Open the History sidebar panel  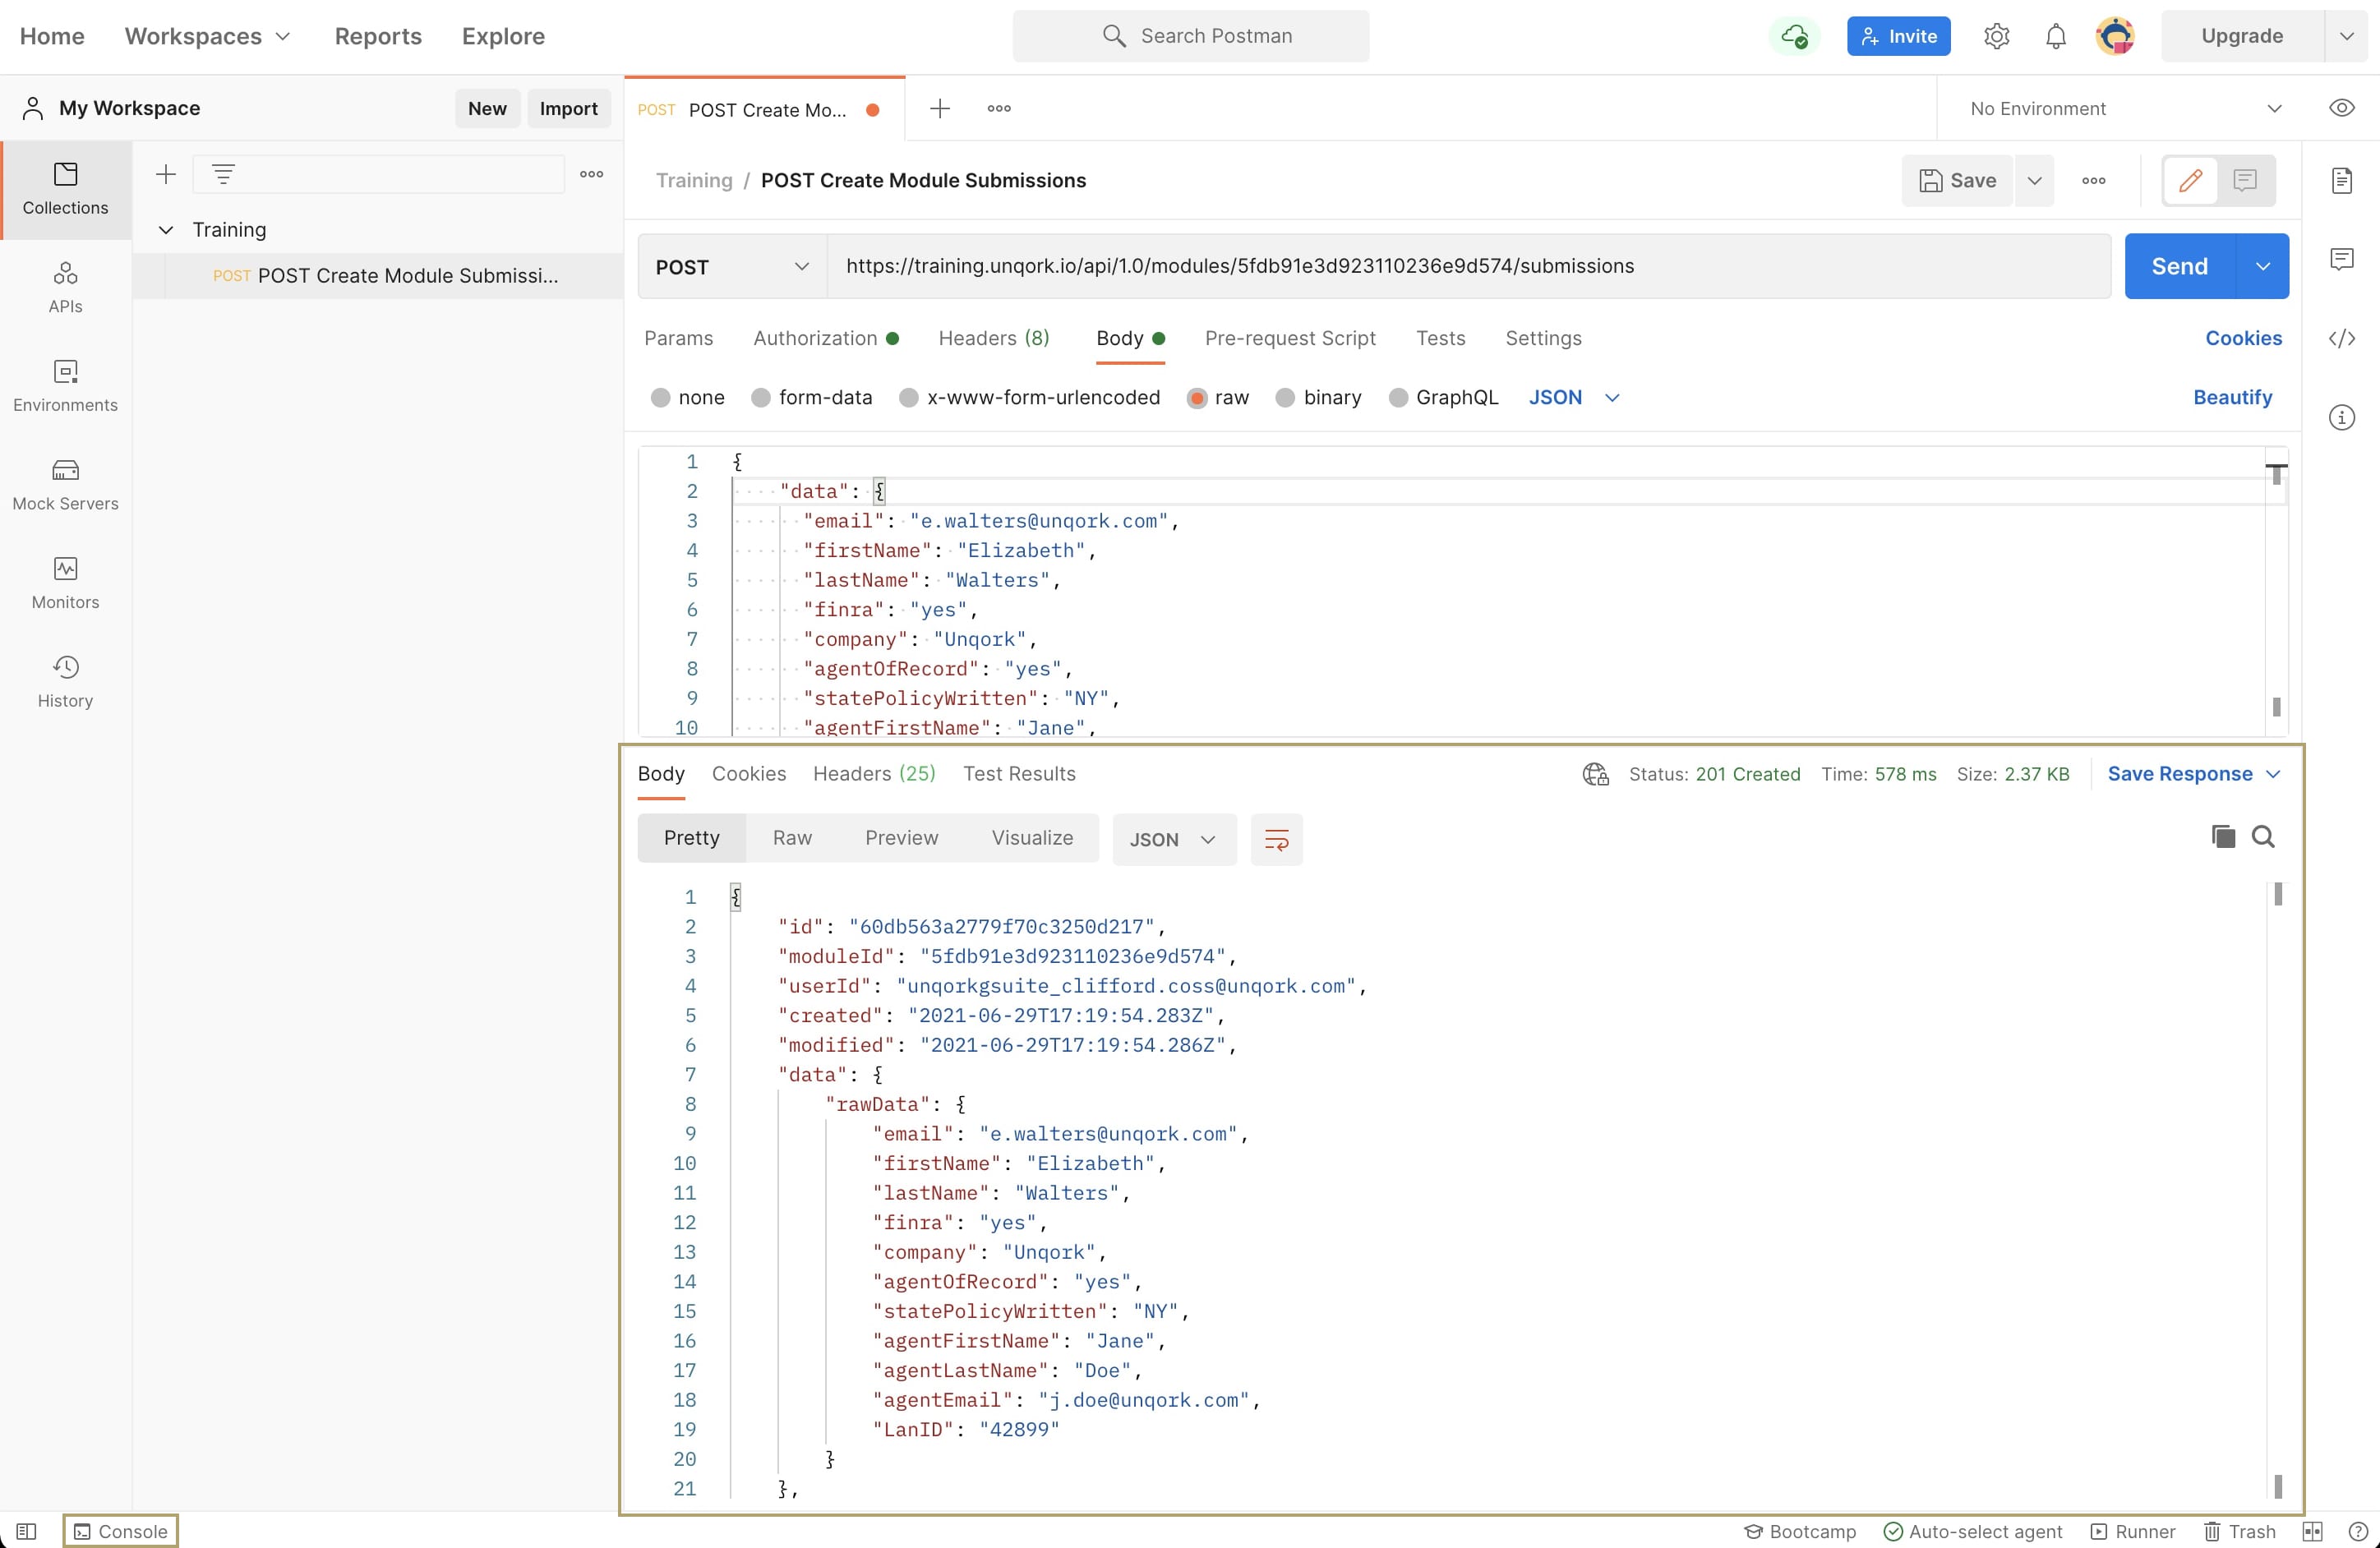[65, 682]
